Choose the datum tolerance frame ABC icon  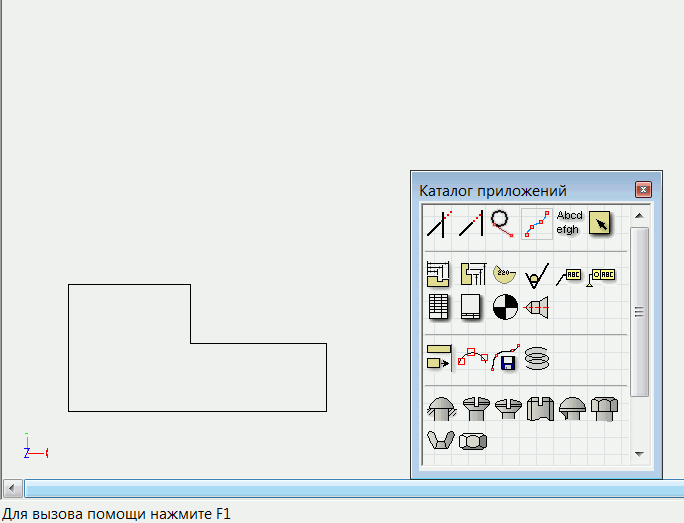[601, 277]
